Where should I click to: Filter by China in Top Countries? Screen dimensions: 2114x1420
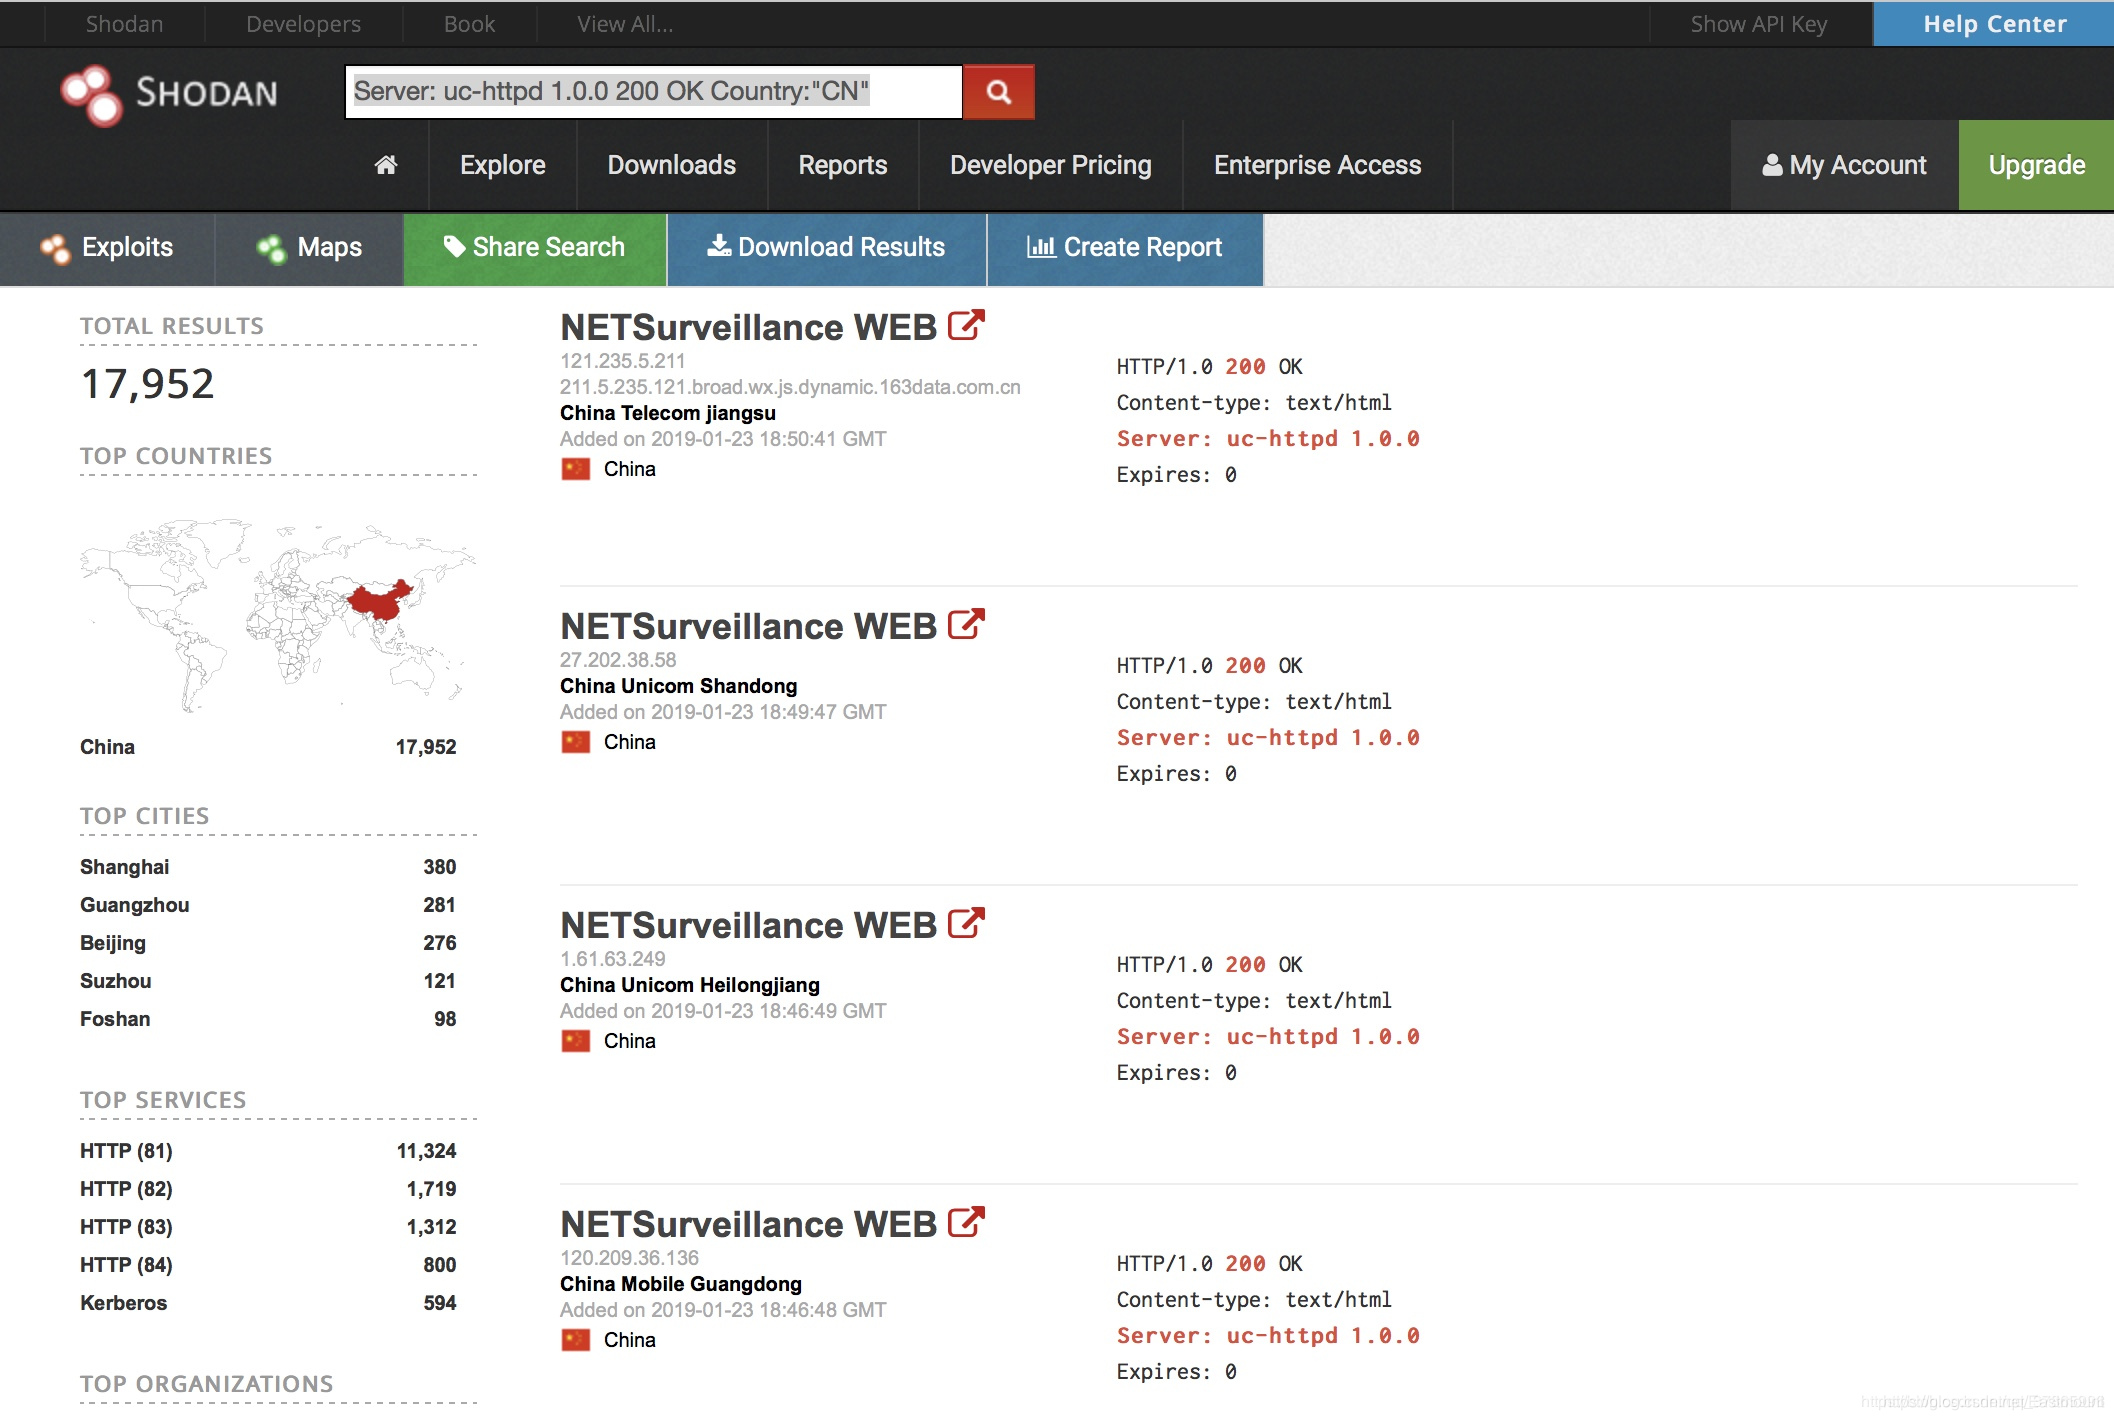(107, 747)
